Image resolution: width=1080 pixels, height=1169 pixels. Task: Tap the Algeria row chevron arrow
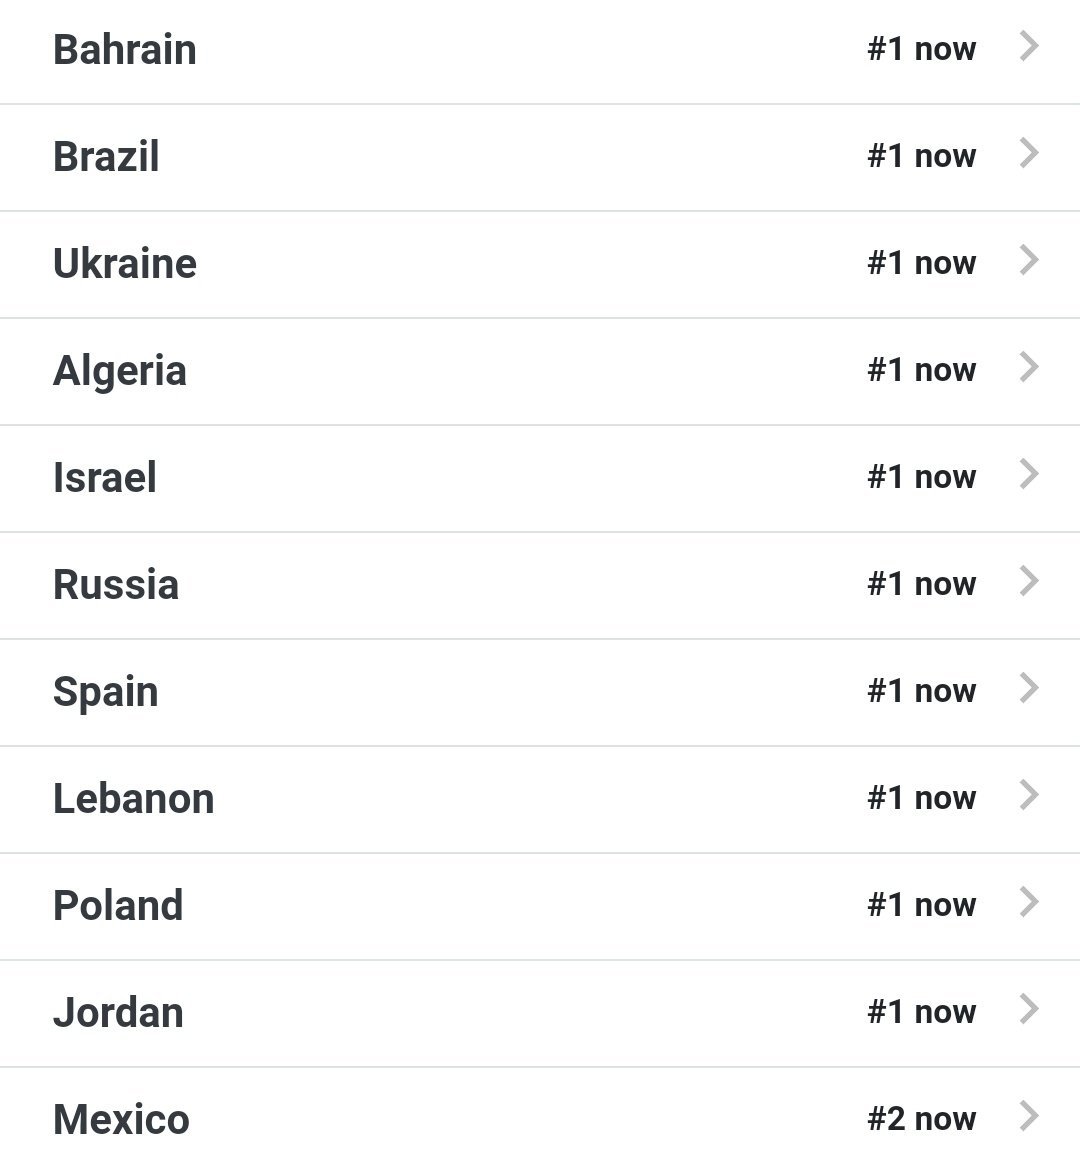tap(1029, 367)
